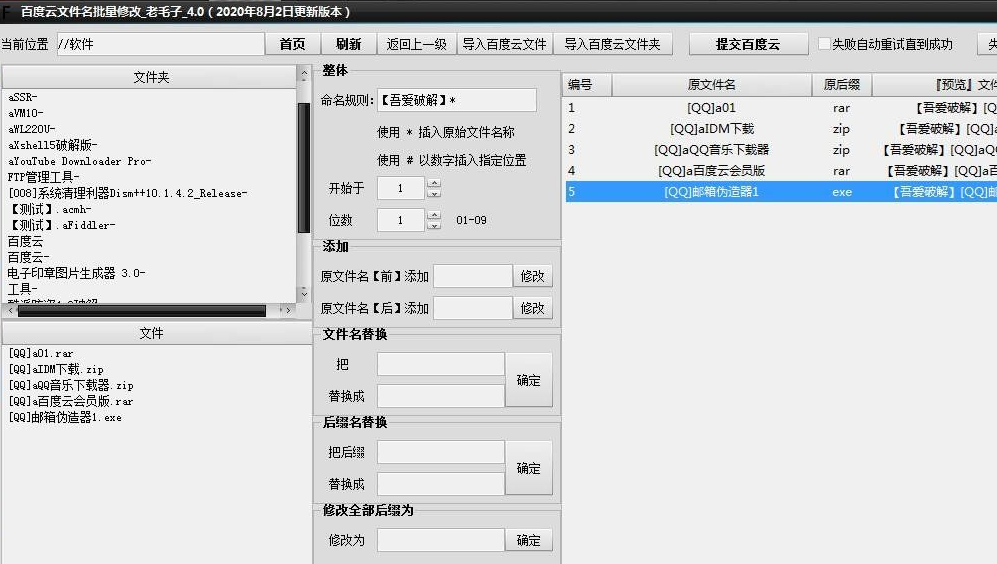Select folder 百度云-
The width and height of the screenshot is (997, 564).
click(29, 258)
